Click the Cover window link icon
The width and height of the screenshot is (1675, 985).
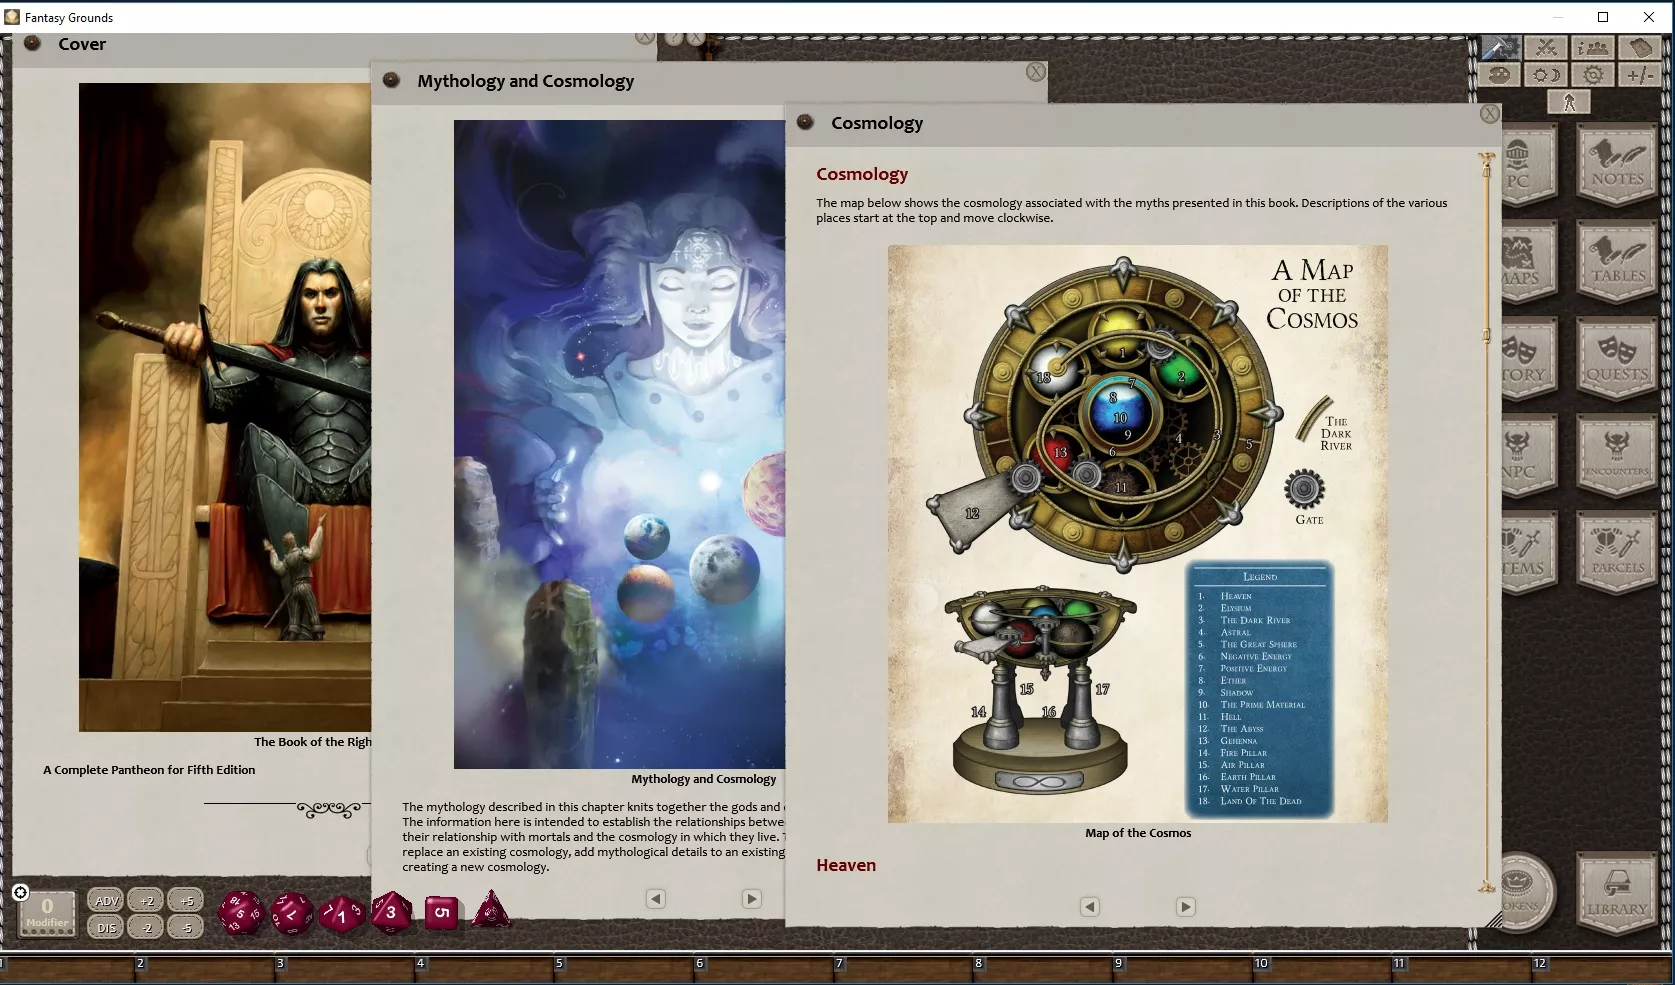[32, 43]
